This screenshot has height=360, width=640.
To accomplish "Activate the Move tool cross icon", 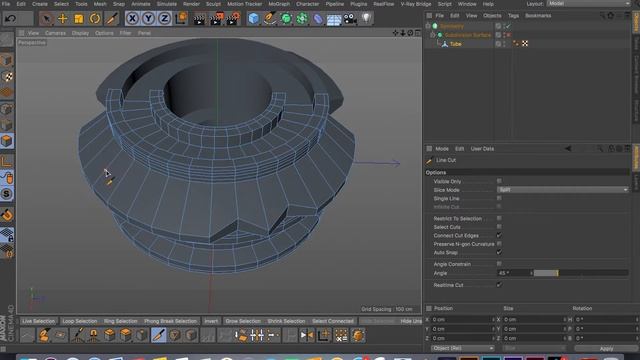I will point(62,18).
